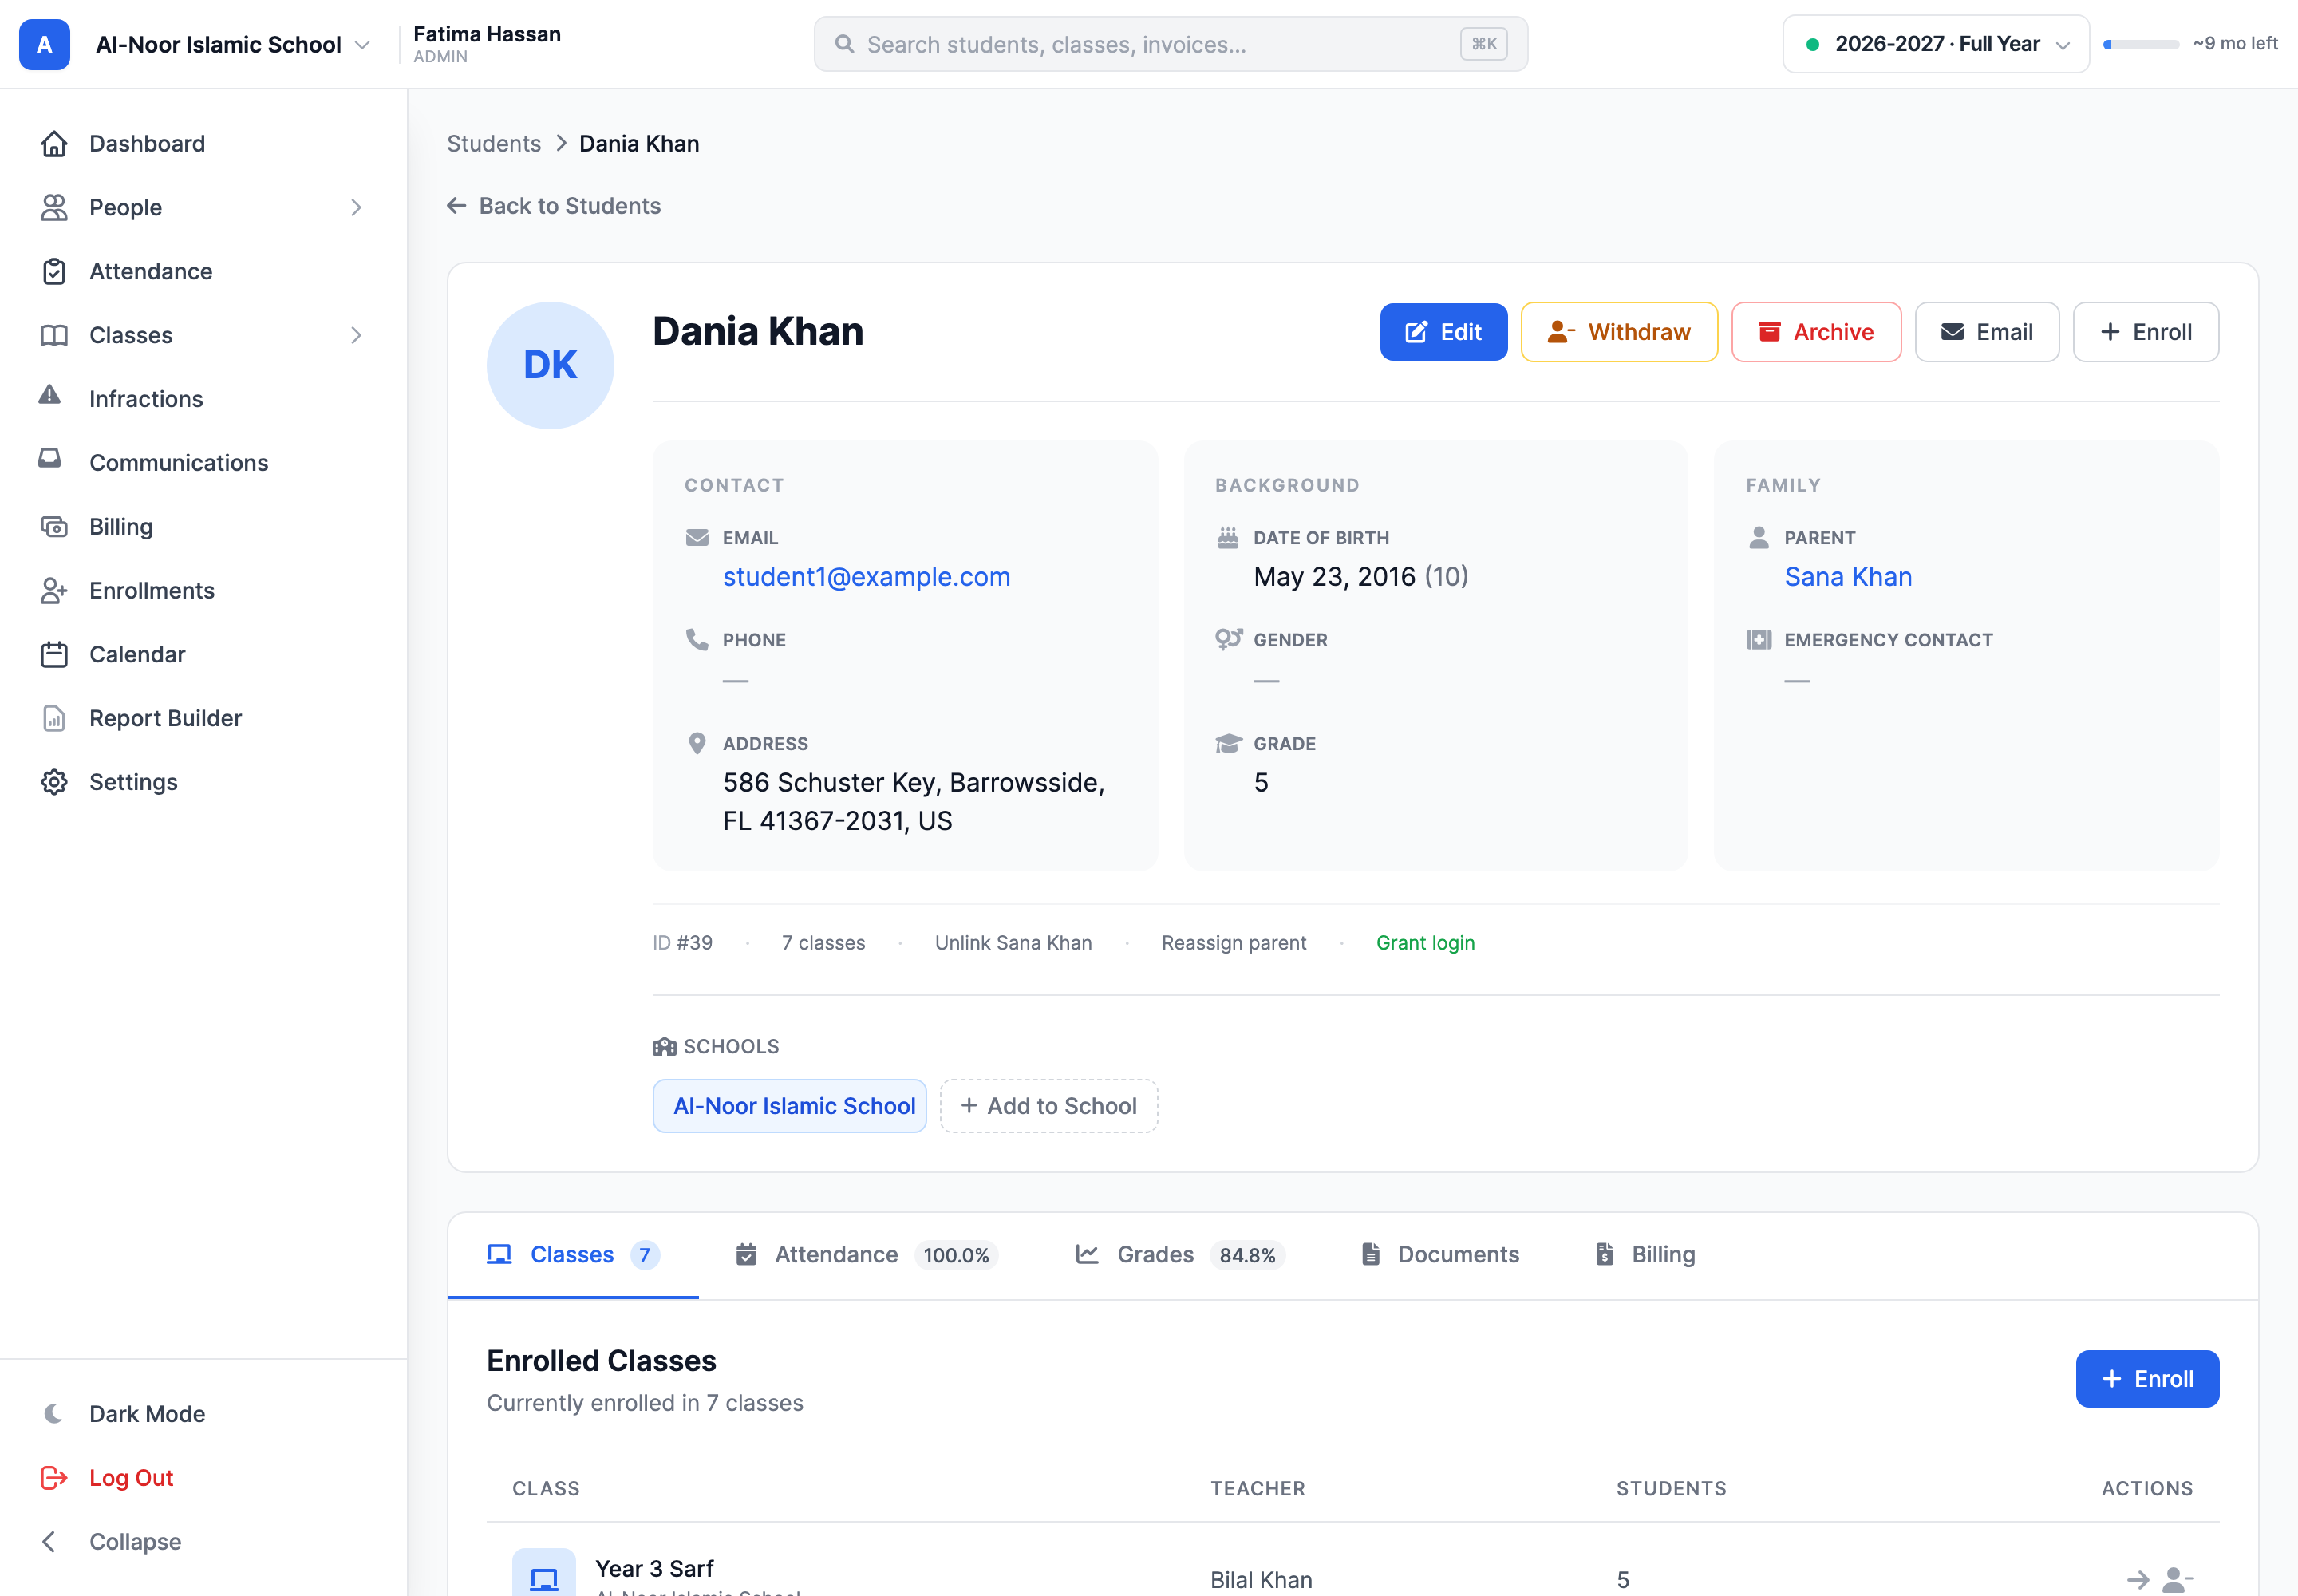
Task: Click Unlink Sana Khan
Action: (x=1013, y=943)
